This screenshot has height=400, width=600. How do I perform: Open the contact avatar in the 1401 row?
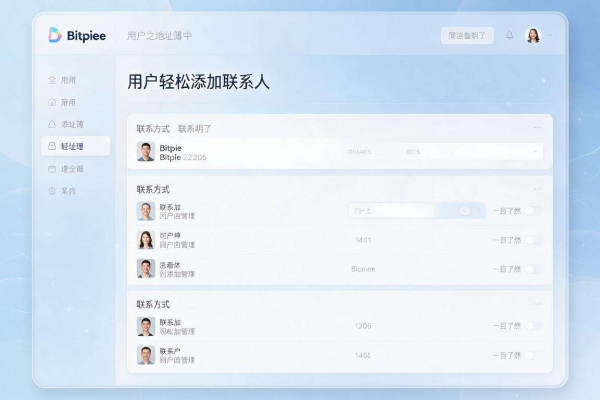[x=146, y=240]
